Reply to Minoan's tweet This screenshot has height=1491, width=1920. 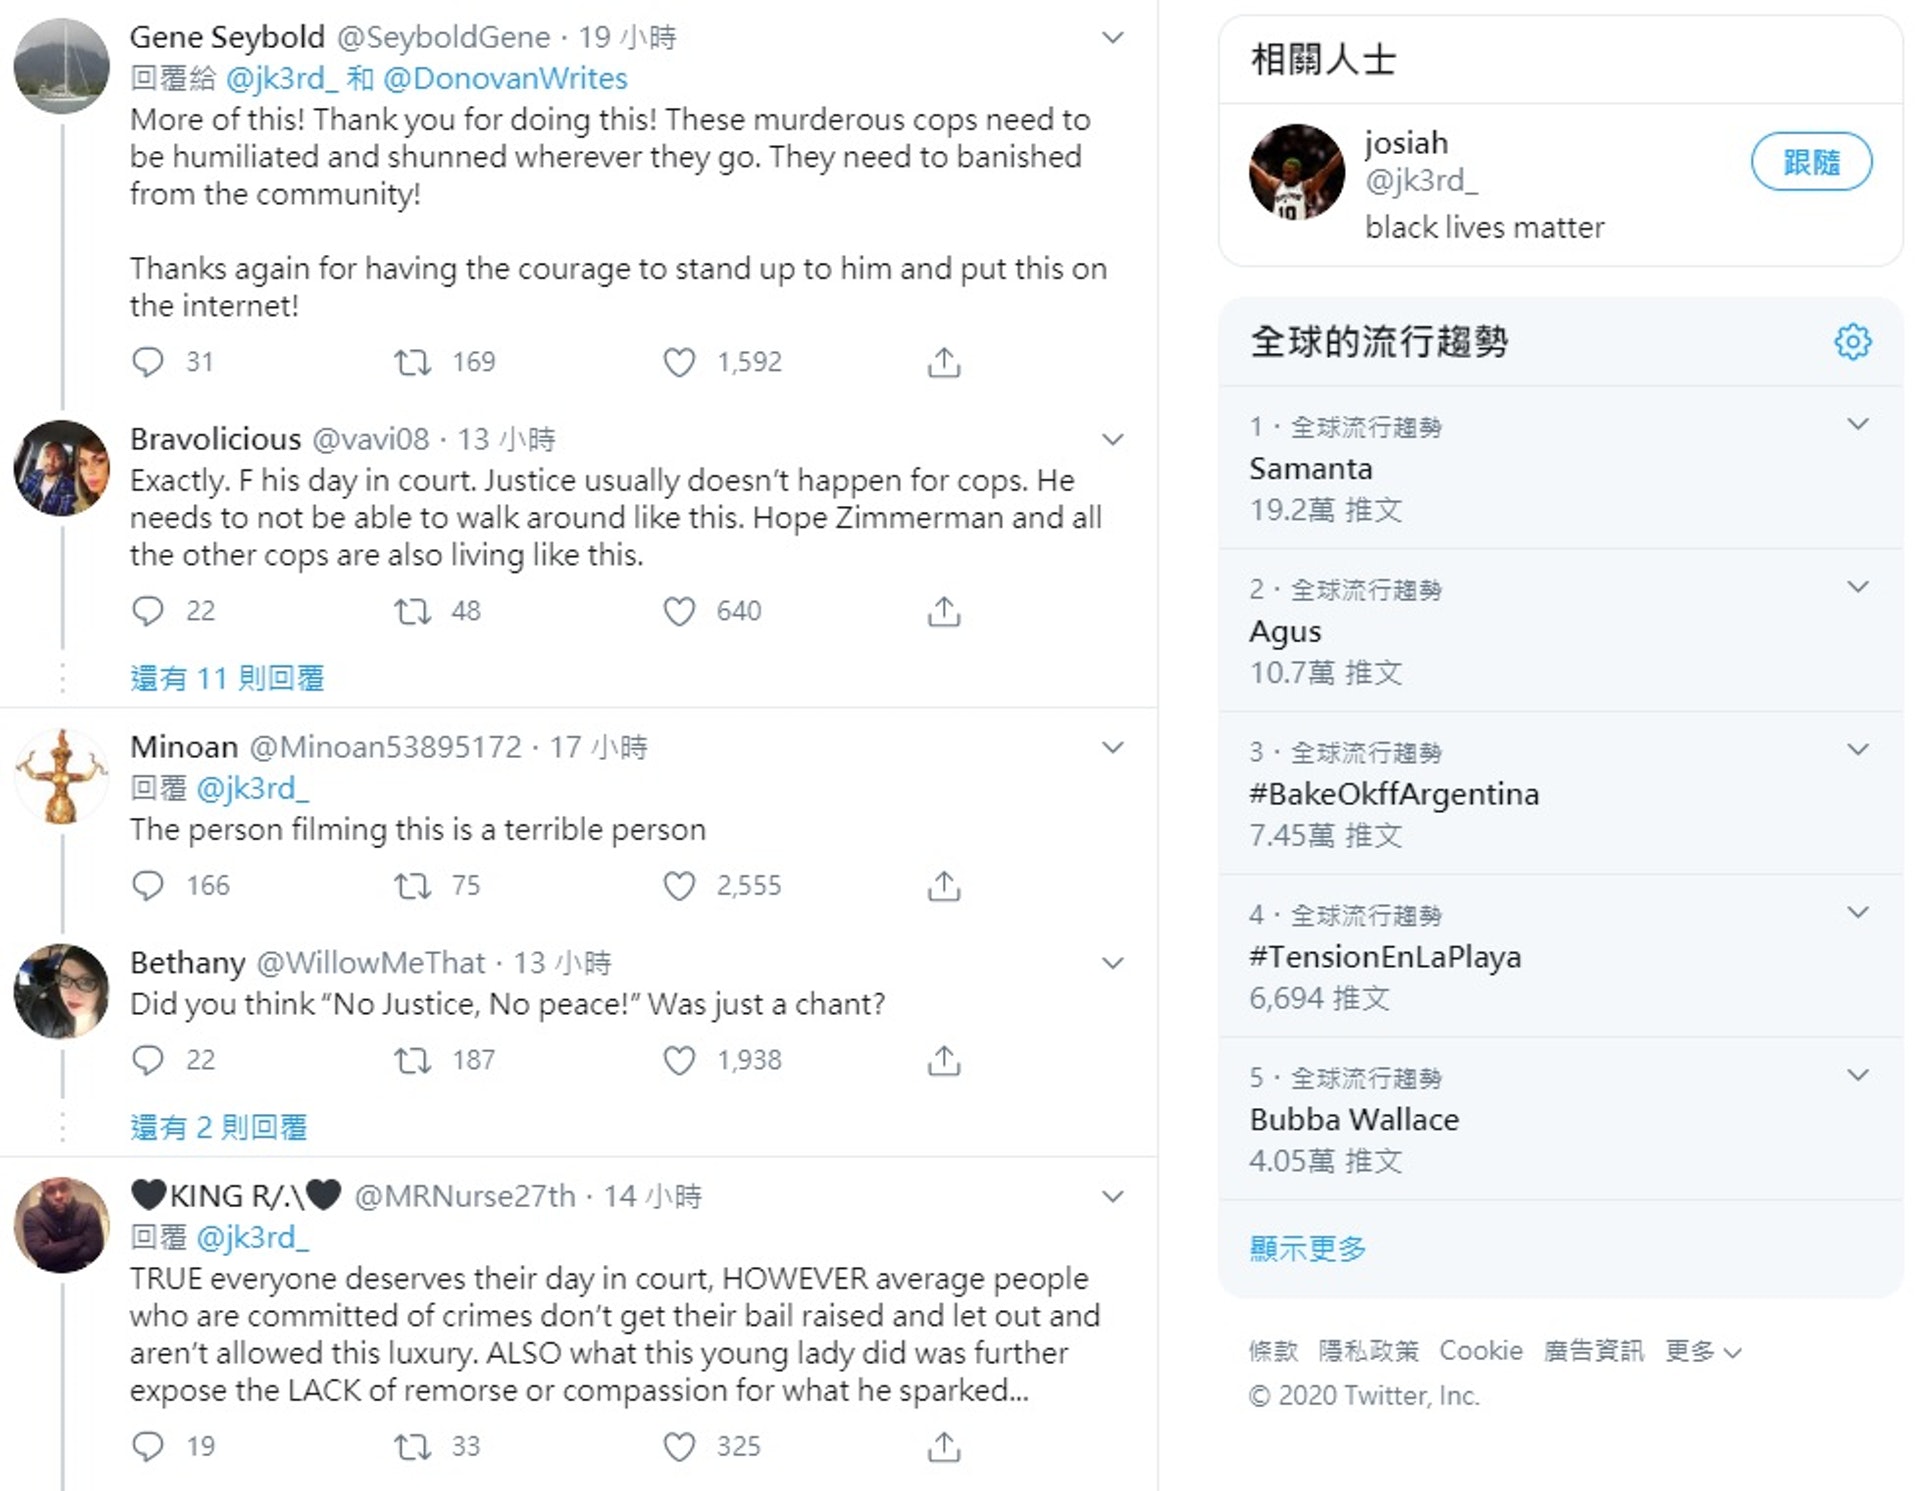coord(148,886)
